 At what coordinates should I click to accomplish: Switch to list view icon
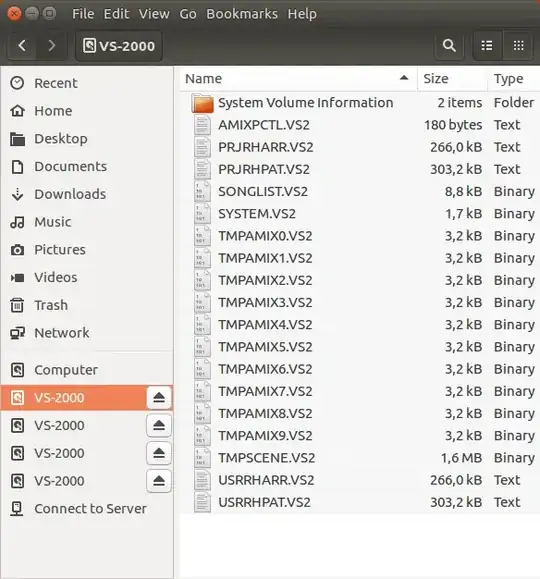tap(487, 46)
